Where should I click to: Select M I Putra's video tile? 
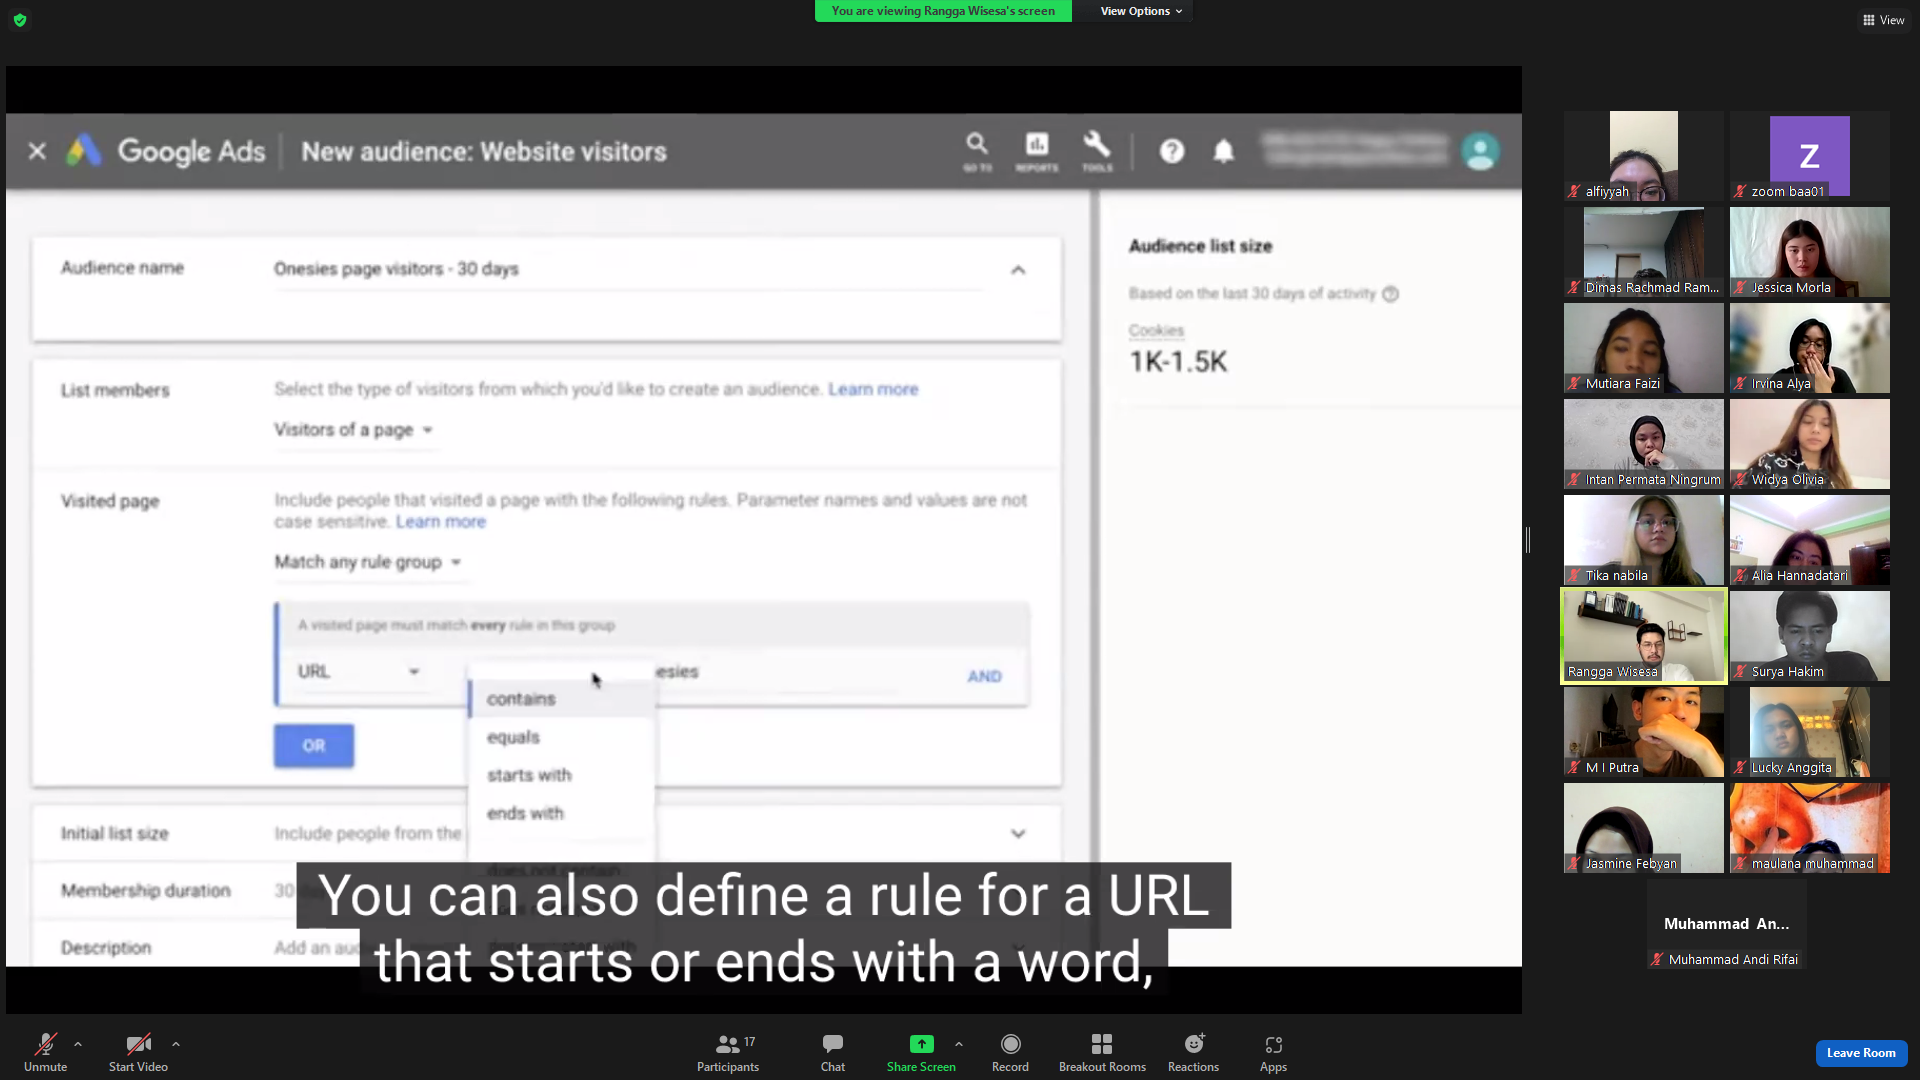click(x=1643, y=732)
